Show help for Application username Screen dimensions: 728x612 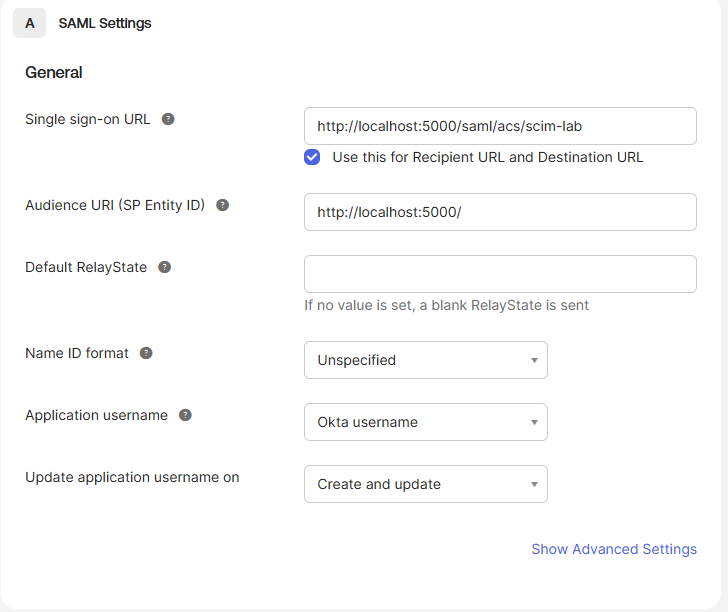[185, 415]
